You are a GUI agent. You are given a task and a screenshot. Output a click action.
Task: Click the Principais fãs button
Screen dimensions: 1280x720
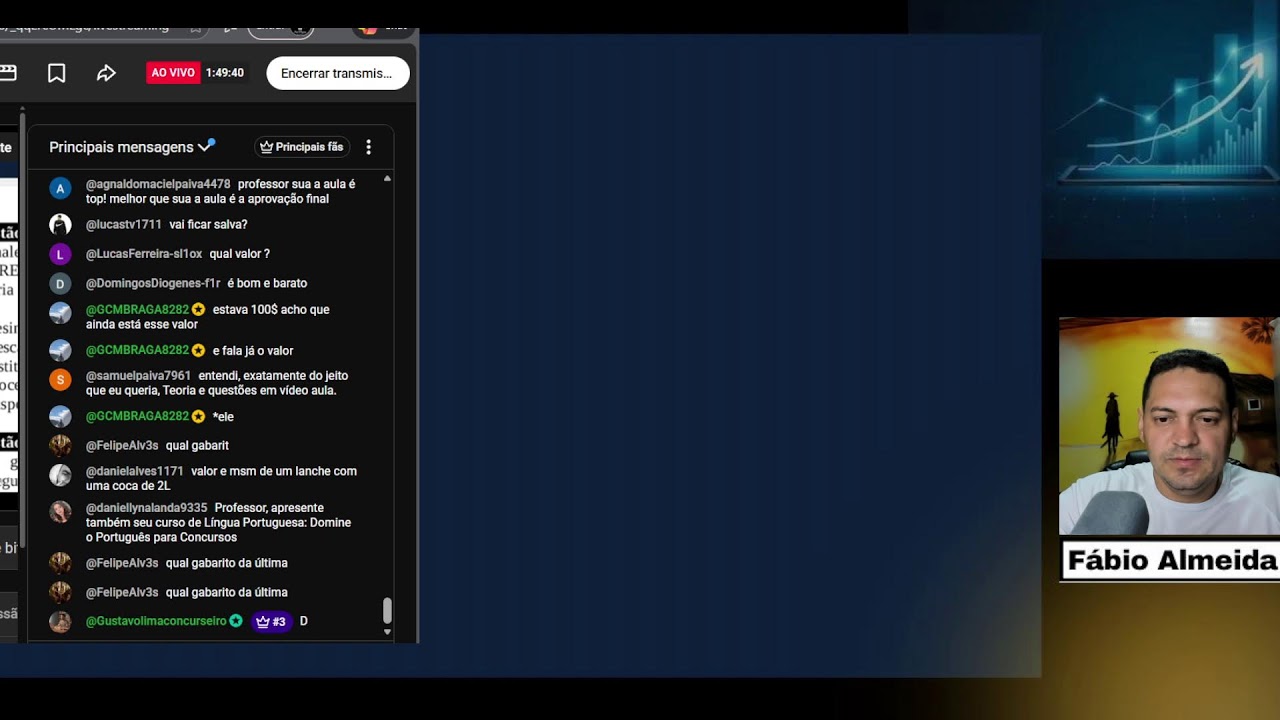(302, 147)
